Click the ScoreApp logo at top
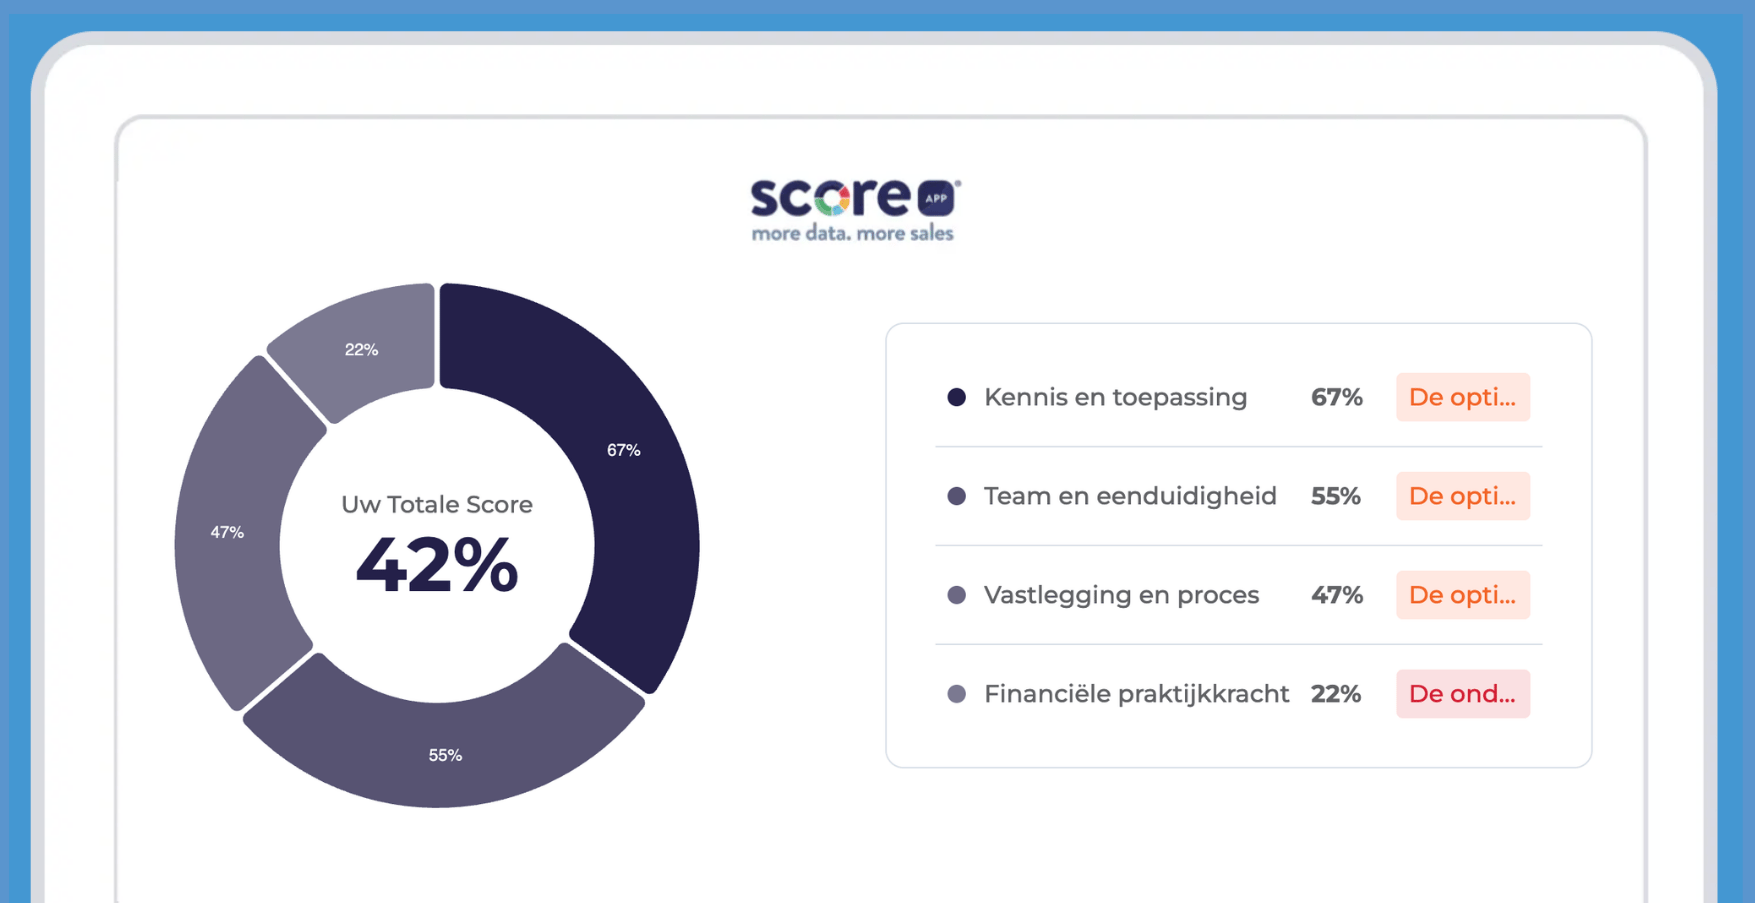 click(854, 210)
